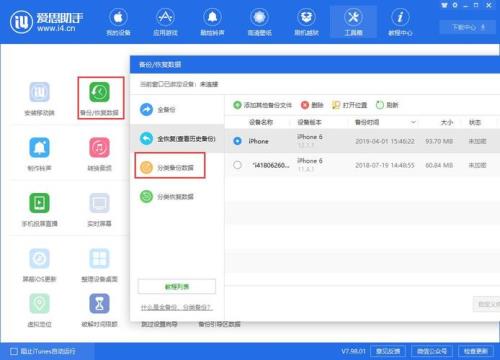Click the 微信公众号 WeChat account button

click(432, 351)
